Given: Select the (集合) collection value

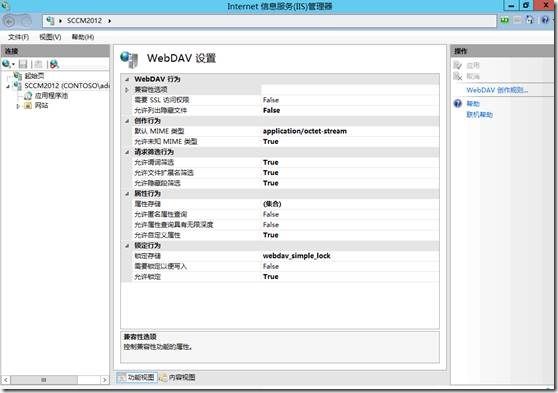Looking at the screenshot, I should [272, 204].
